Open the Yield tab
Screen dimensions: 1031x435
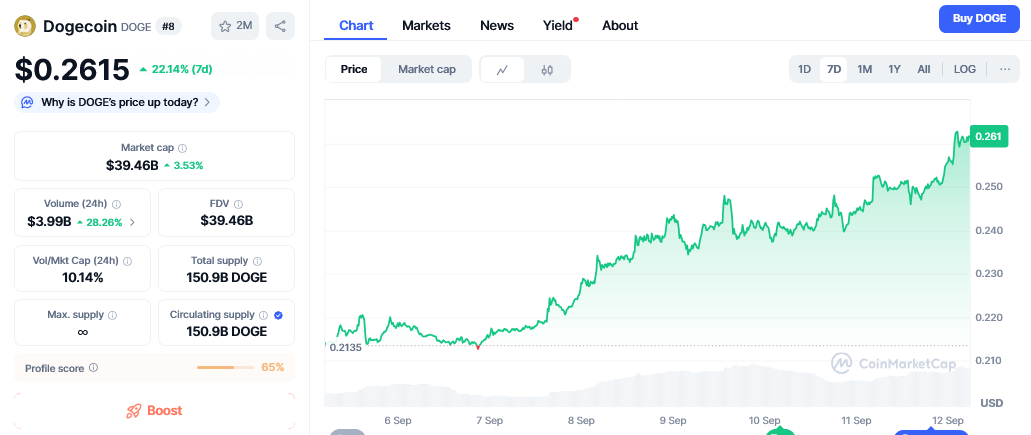pyautogui.click(x=558, y=26)
